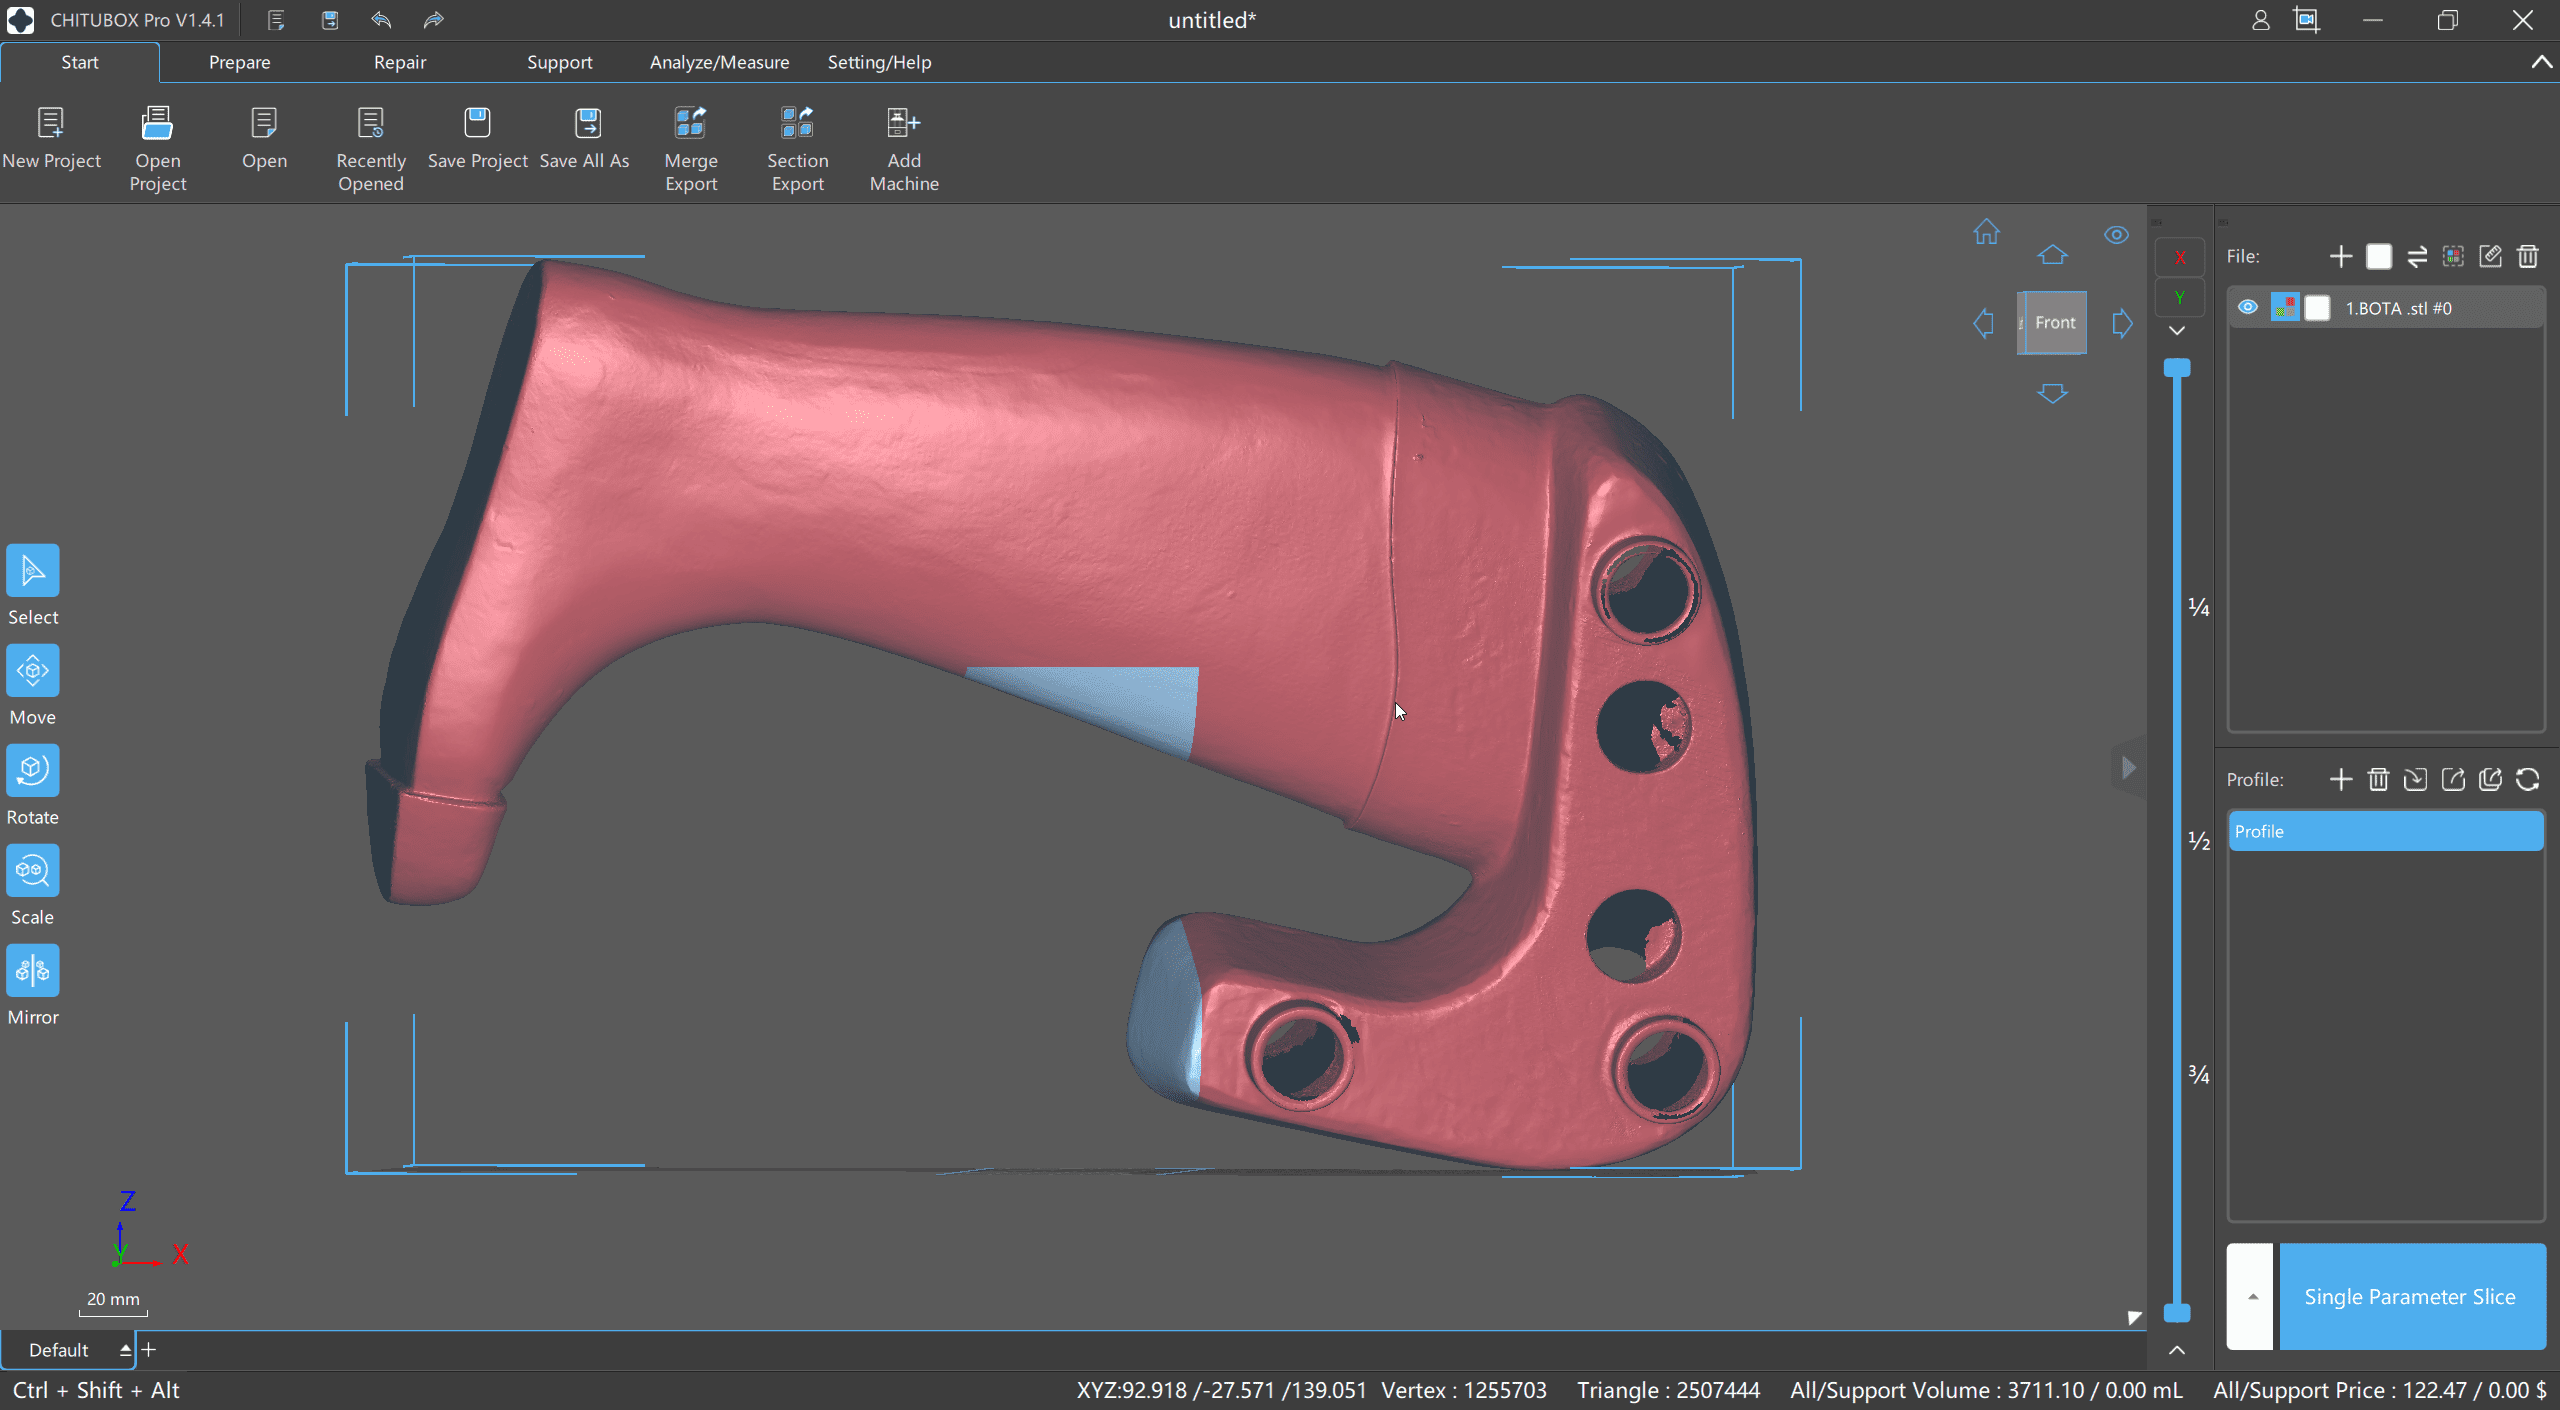Activate the Mirror tool
Viewport: 2560px width, 1410px height.
click(x=32, y=971)
